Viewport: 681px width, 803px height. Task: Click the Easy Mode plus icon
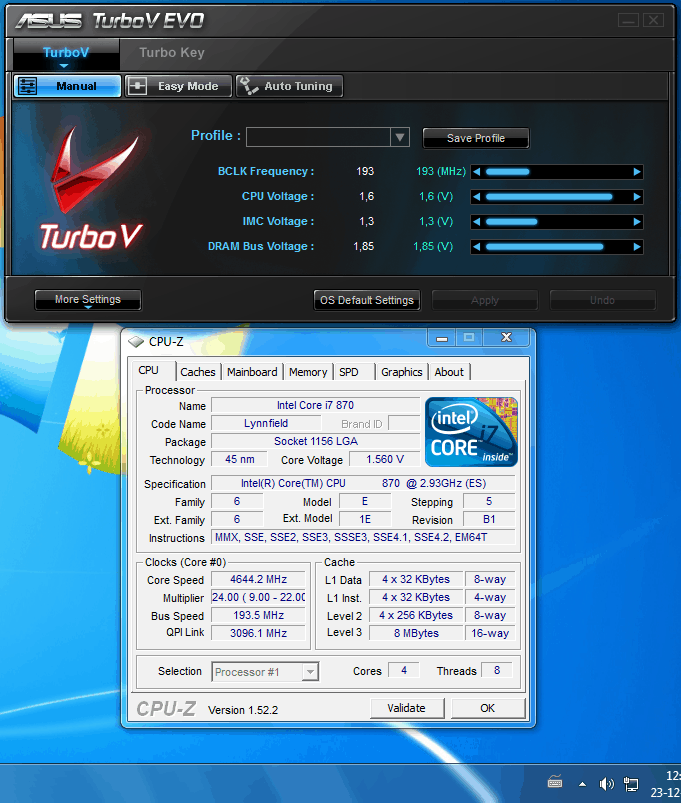pos(137,86)
